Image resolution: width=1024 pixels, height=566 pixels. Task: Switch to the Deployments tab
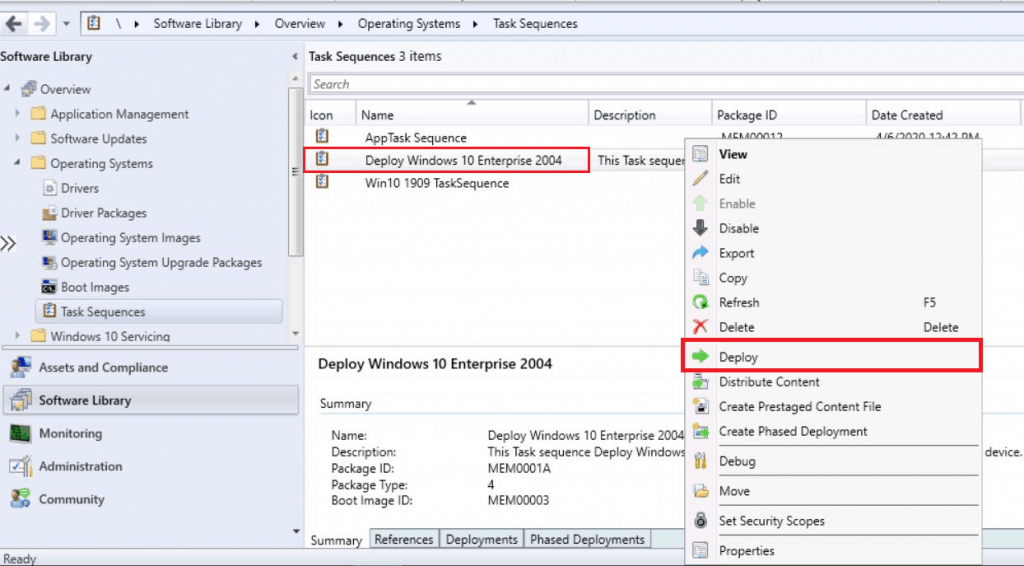point(482,539)
